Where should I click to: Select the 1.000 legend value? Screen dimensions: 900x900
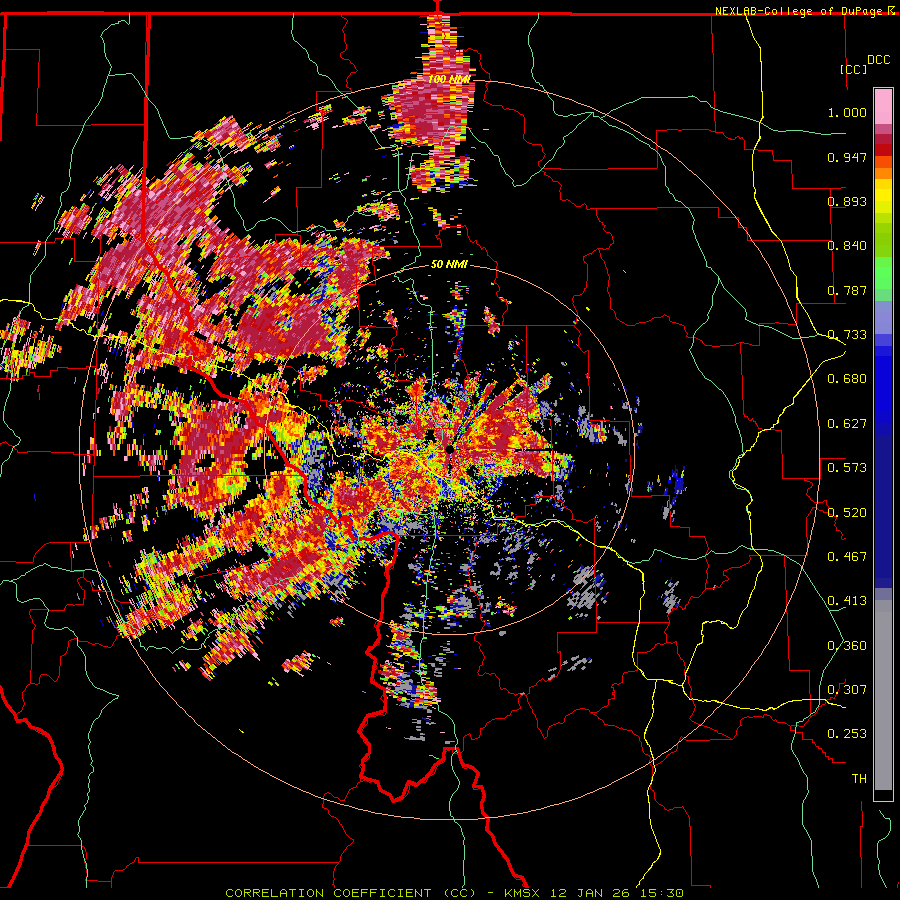[x=847, y=112]
